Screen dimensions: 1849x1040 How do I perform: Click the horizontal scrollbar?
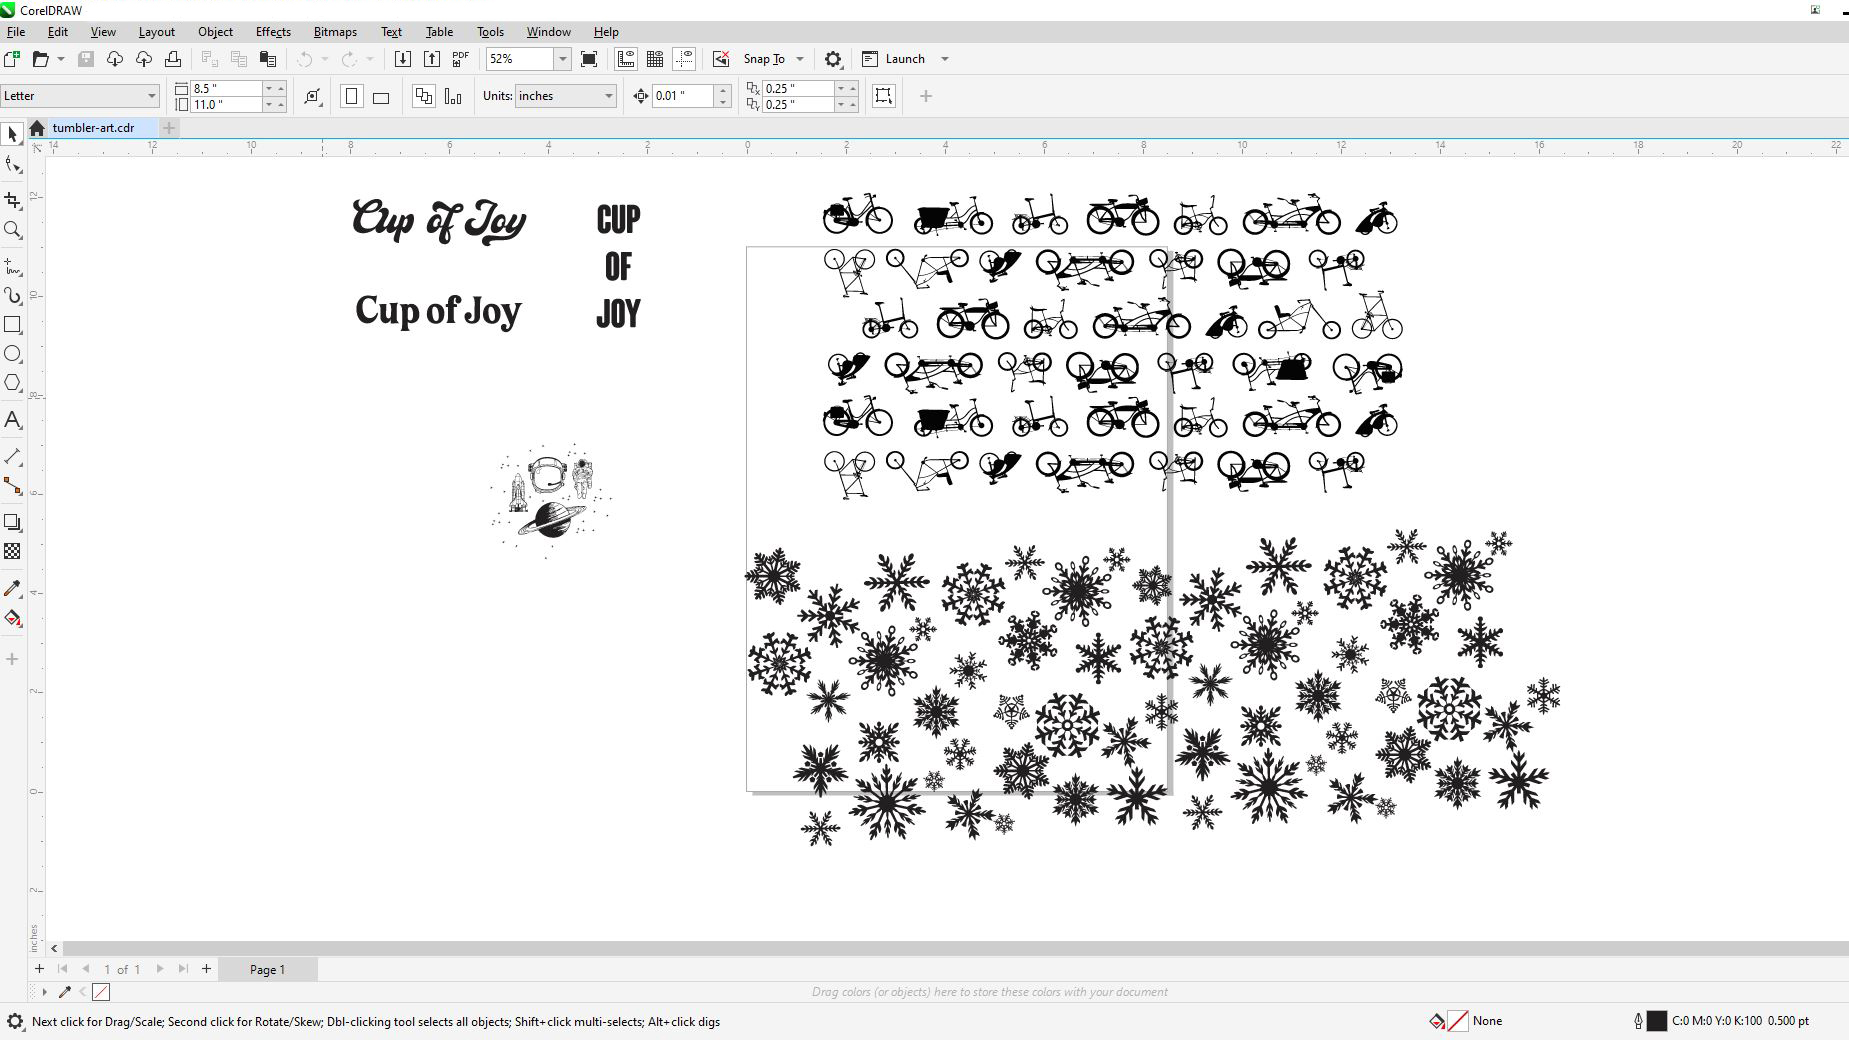955,948
